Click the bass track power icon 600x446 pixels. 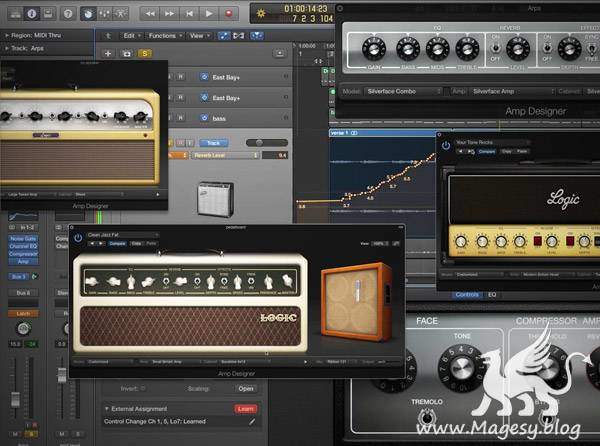point(204,118)
